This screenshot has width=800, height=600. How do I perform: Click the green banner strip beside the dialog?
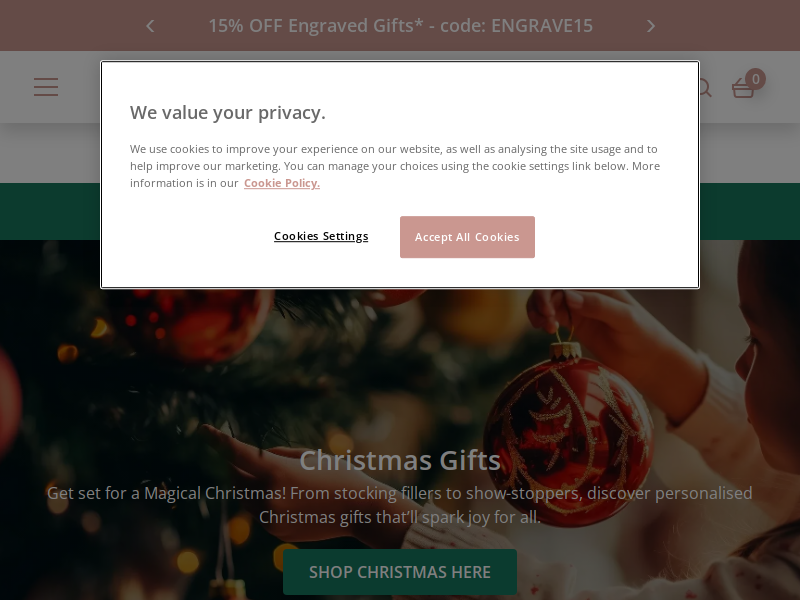50,211
